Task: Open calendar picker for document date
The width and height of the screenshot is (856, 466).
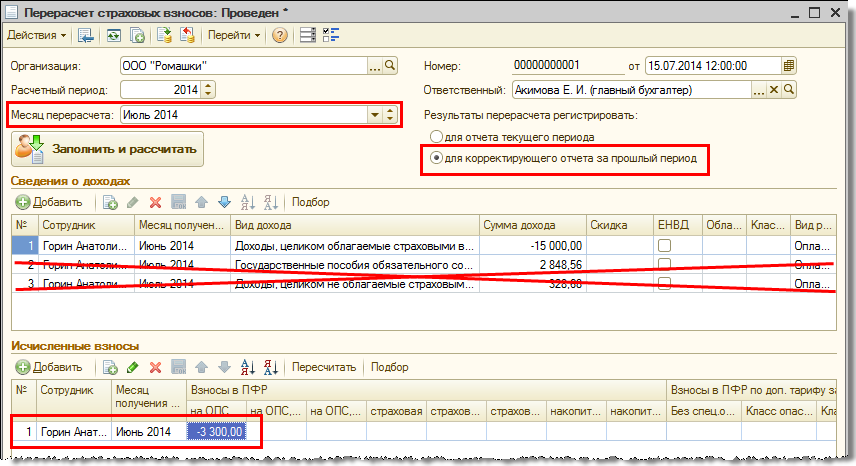Action: (788, 66)
